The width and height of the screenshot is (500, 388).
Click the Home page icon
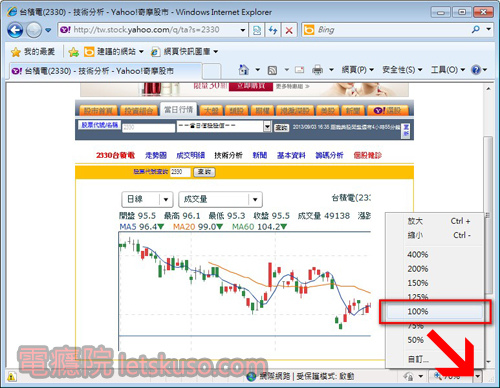pos(244,70)
